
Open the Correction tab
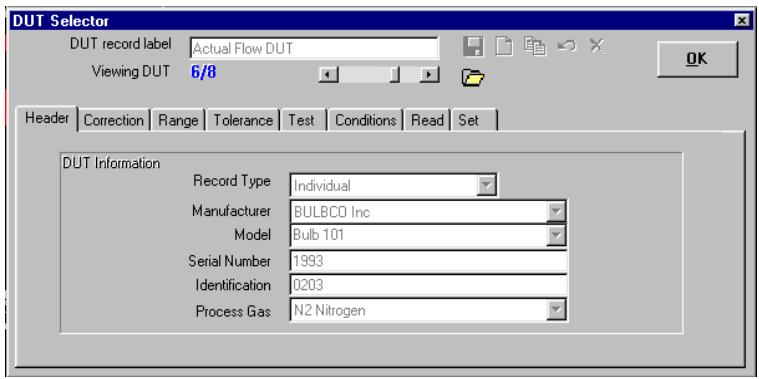[x=114, y=121]
